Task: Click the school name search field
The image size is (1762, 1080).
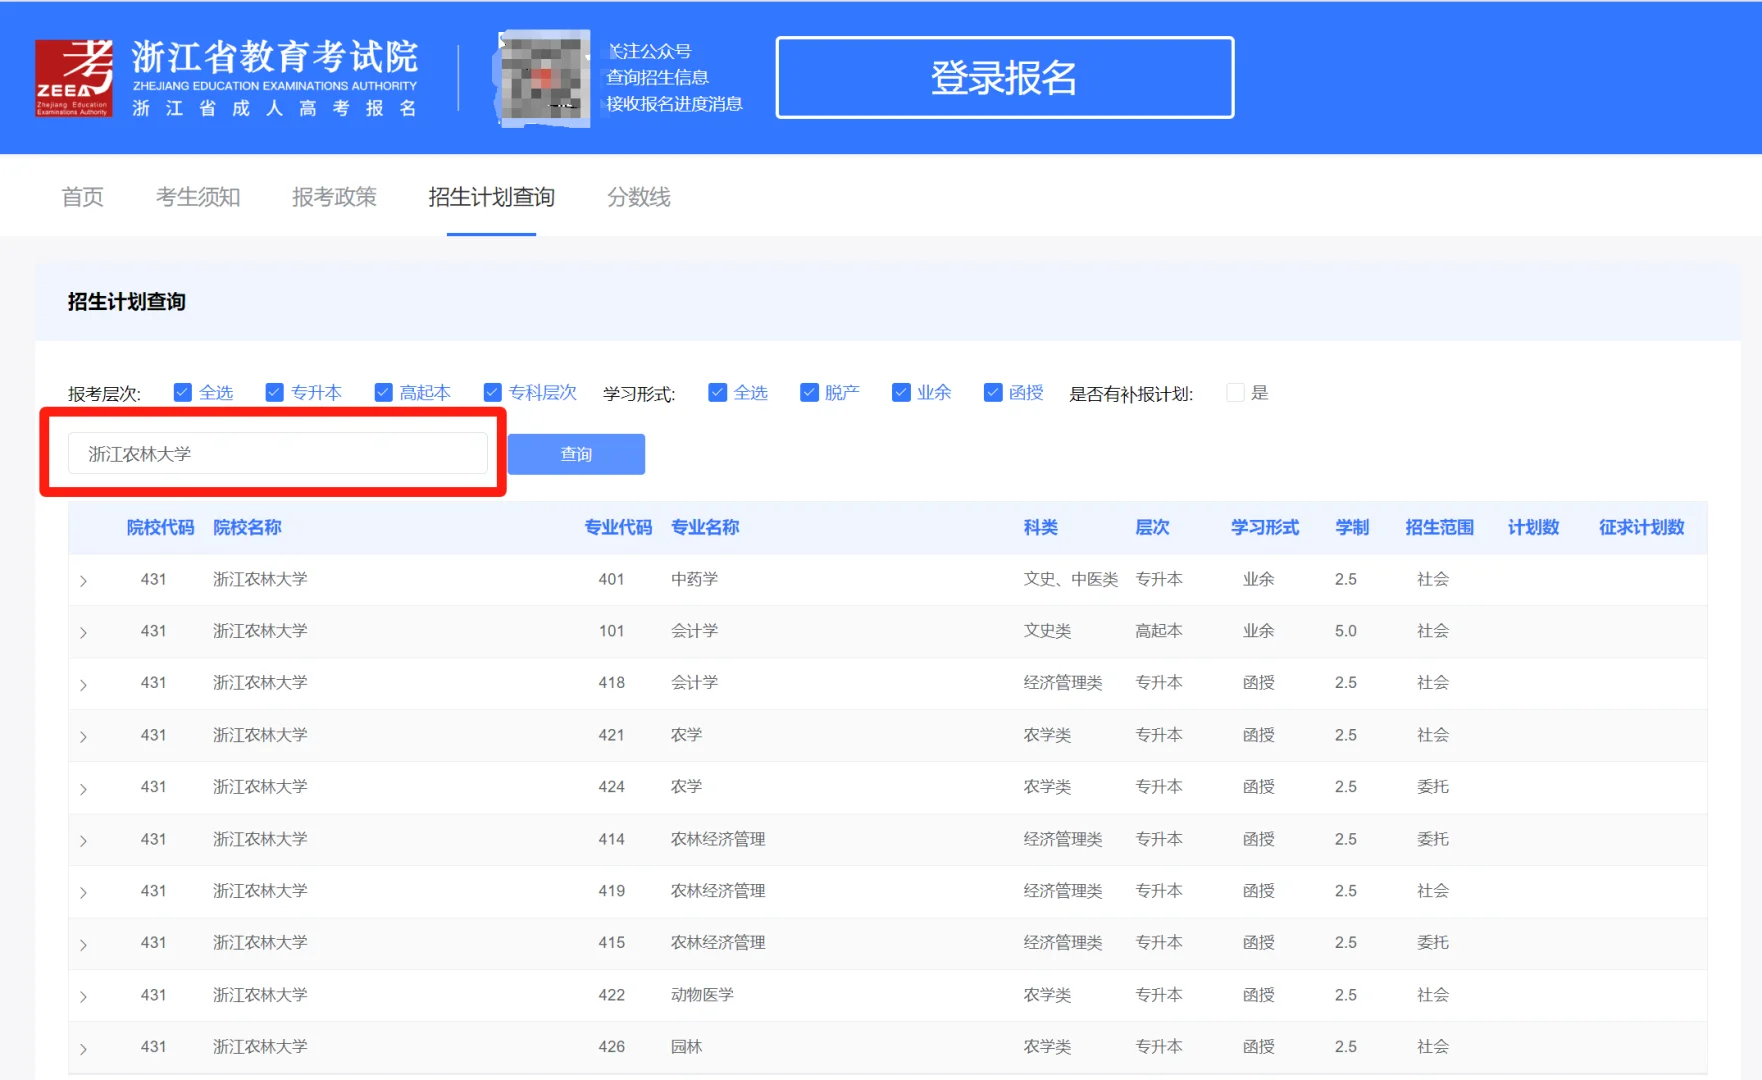Action: [x=278, y=453]
